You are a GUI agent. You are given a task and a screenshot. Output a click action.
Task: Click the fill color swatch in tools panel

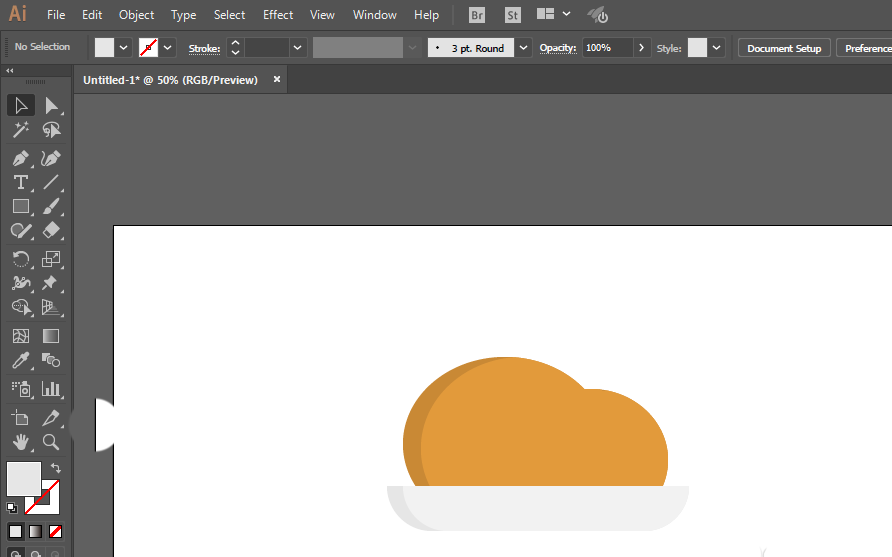[23, 478]
